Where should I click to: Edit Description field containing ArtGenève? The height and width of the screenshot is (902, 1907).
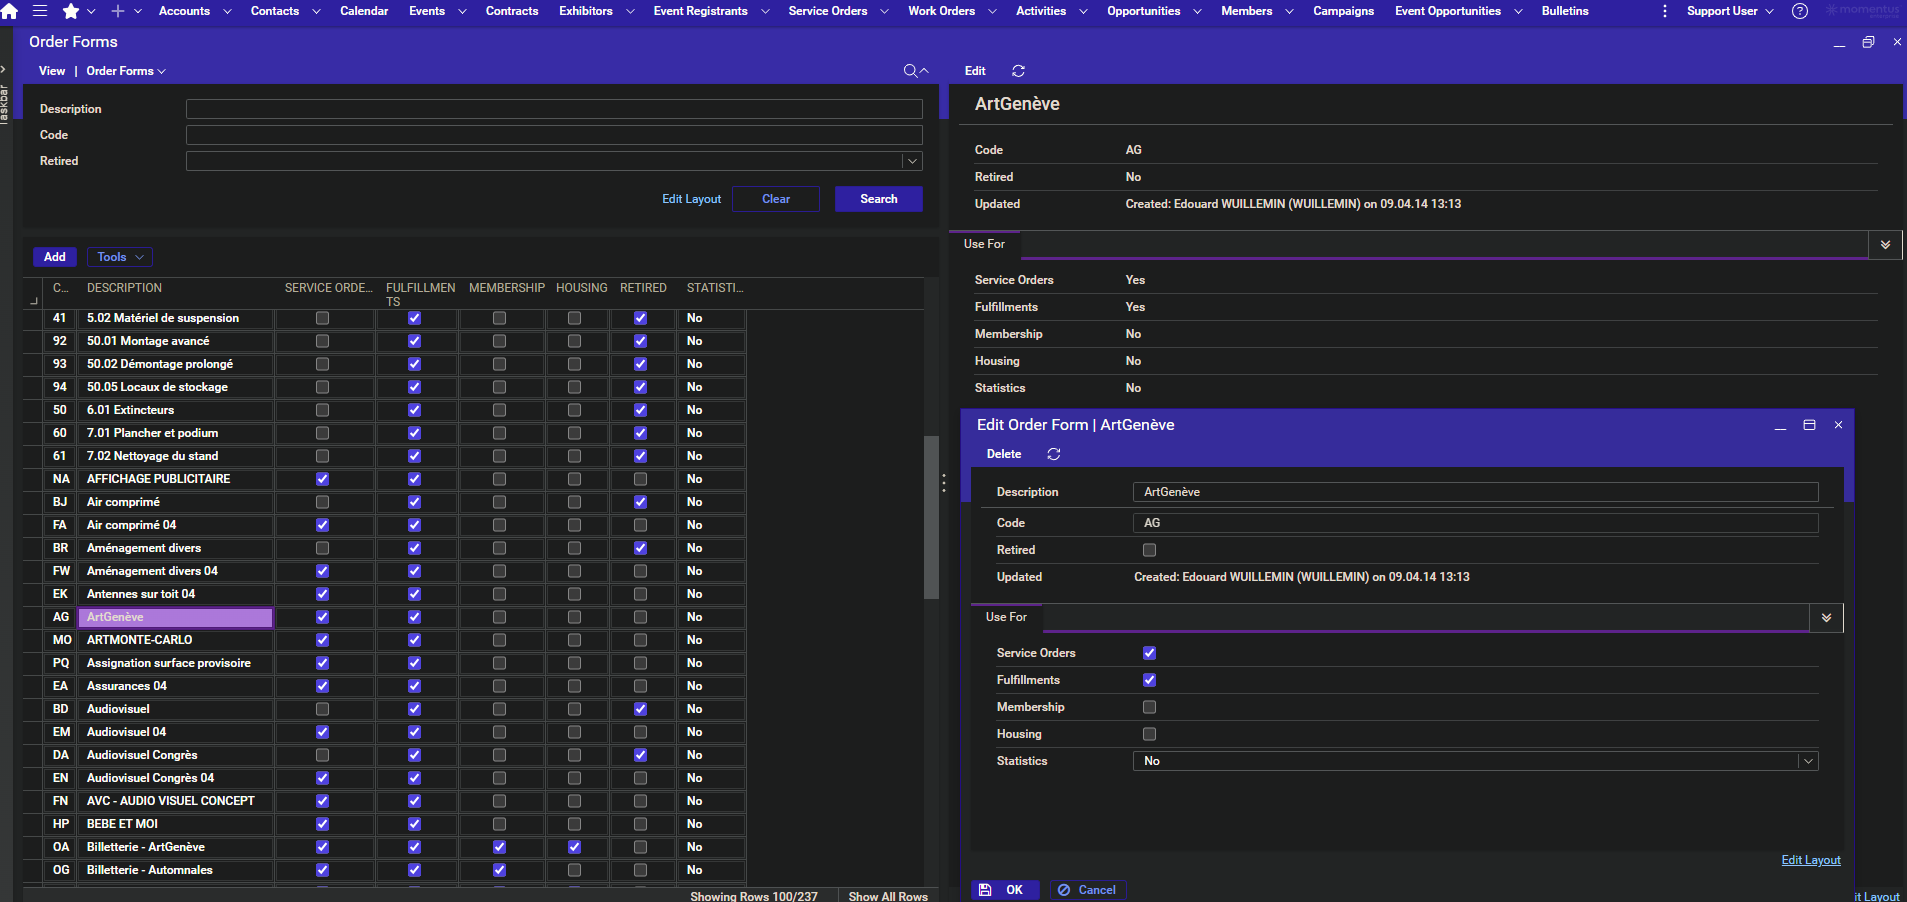click(1476, 492)
